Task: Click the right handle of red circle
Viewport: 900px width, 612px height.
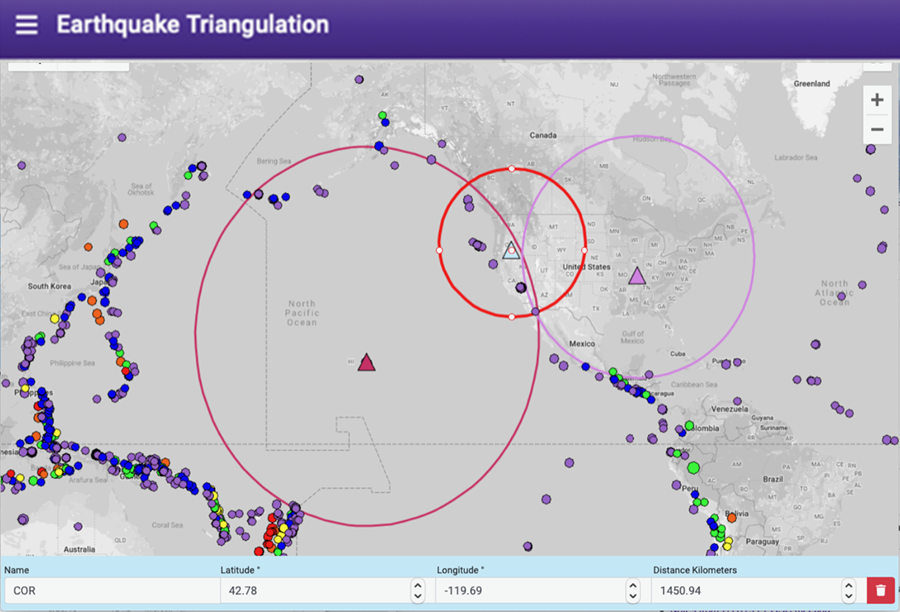Action: (585, 250)
